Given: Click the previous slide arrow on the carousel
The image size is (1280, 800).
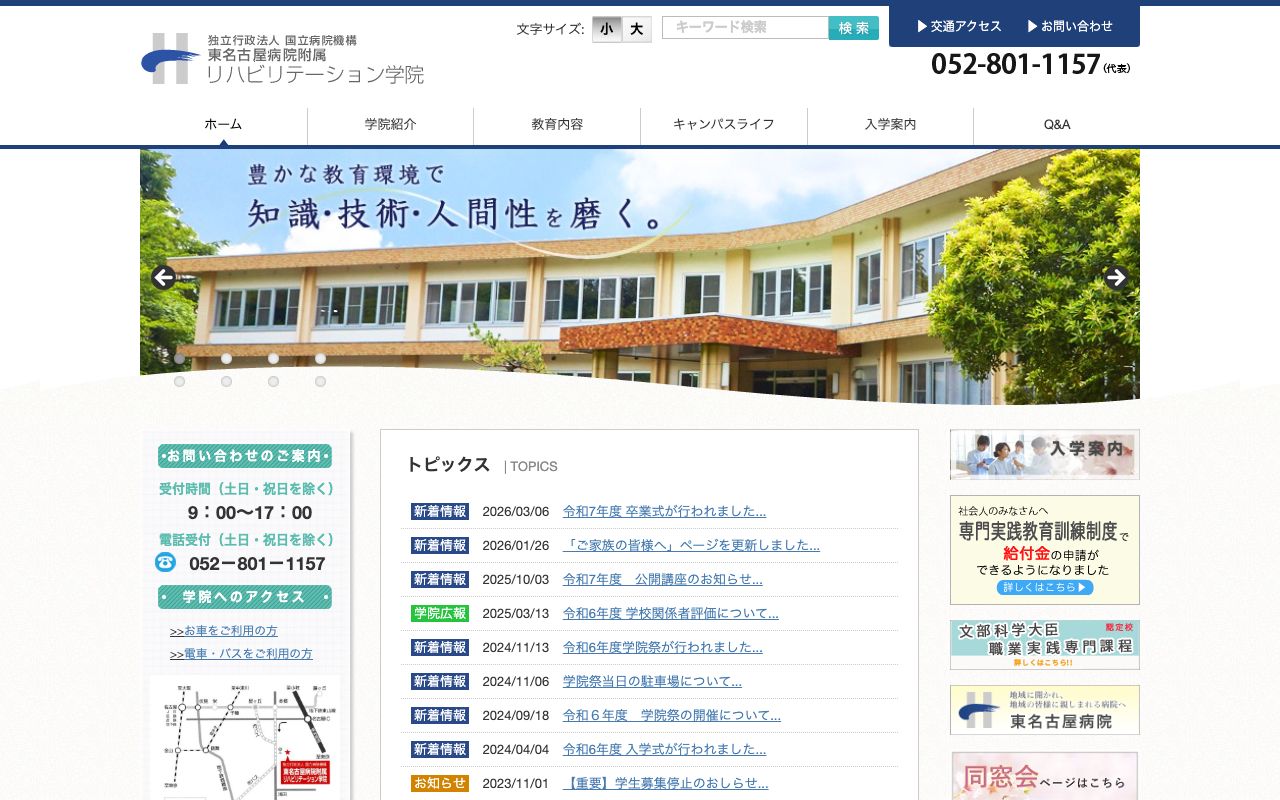Looking at the screenshot, I should [x=163, y=278].
